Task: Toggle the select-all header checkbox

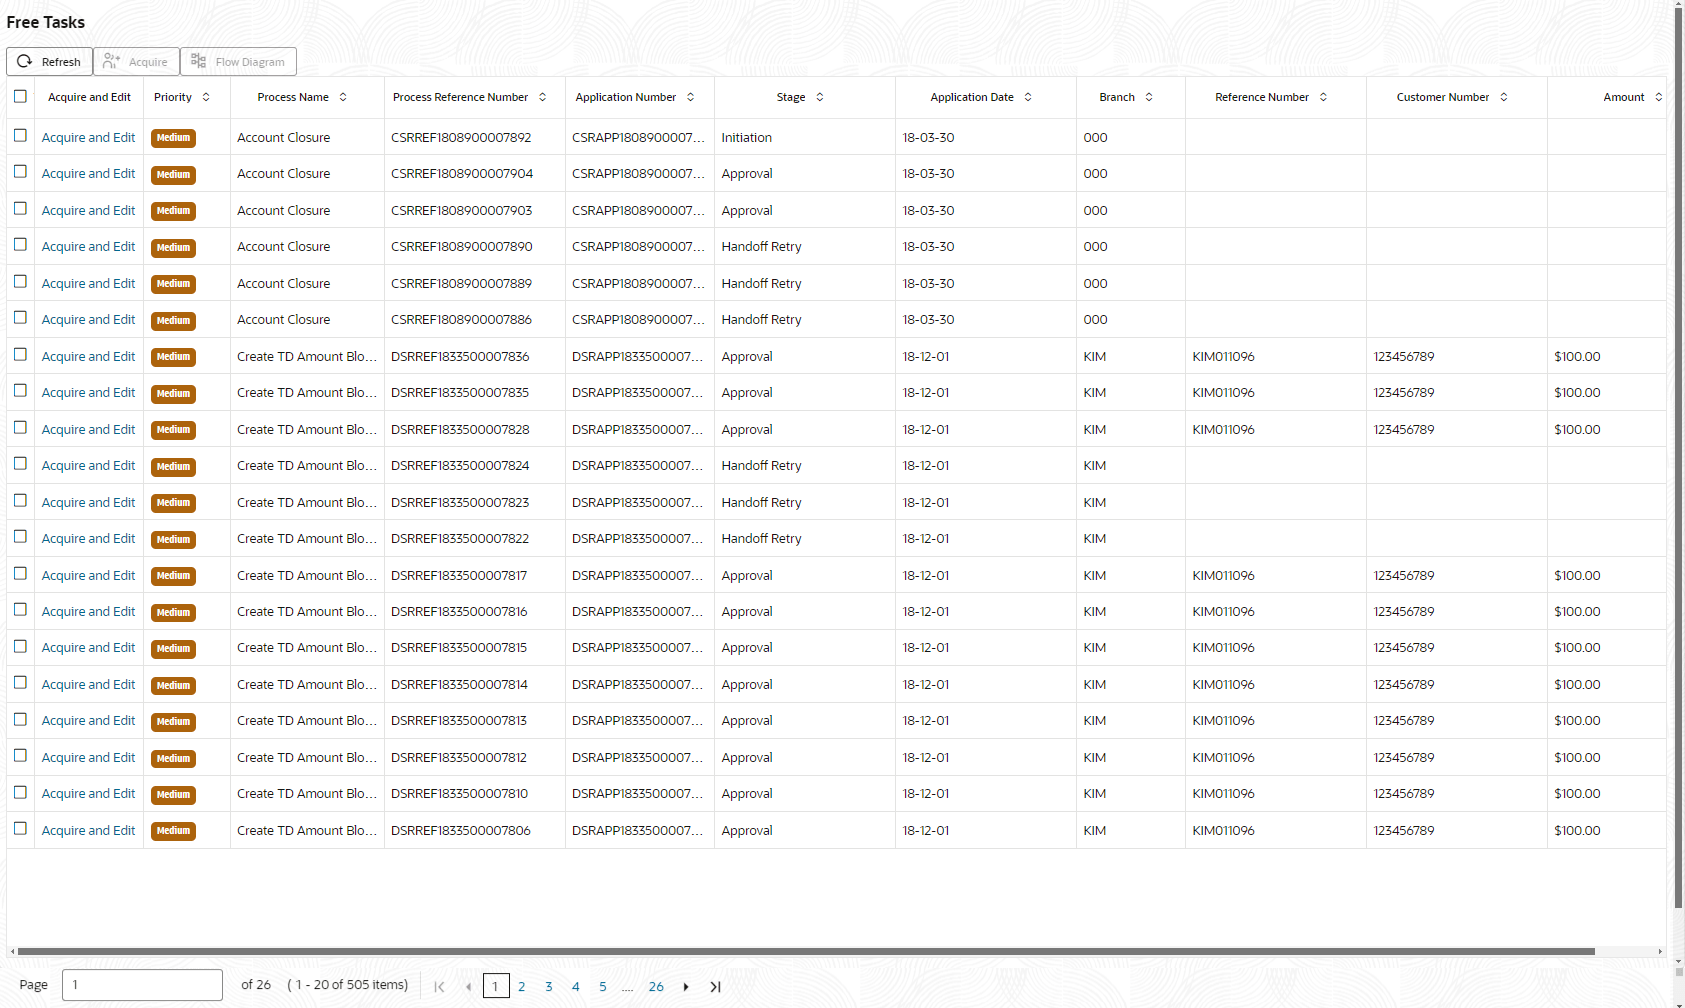Action: 20,96
